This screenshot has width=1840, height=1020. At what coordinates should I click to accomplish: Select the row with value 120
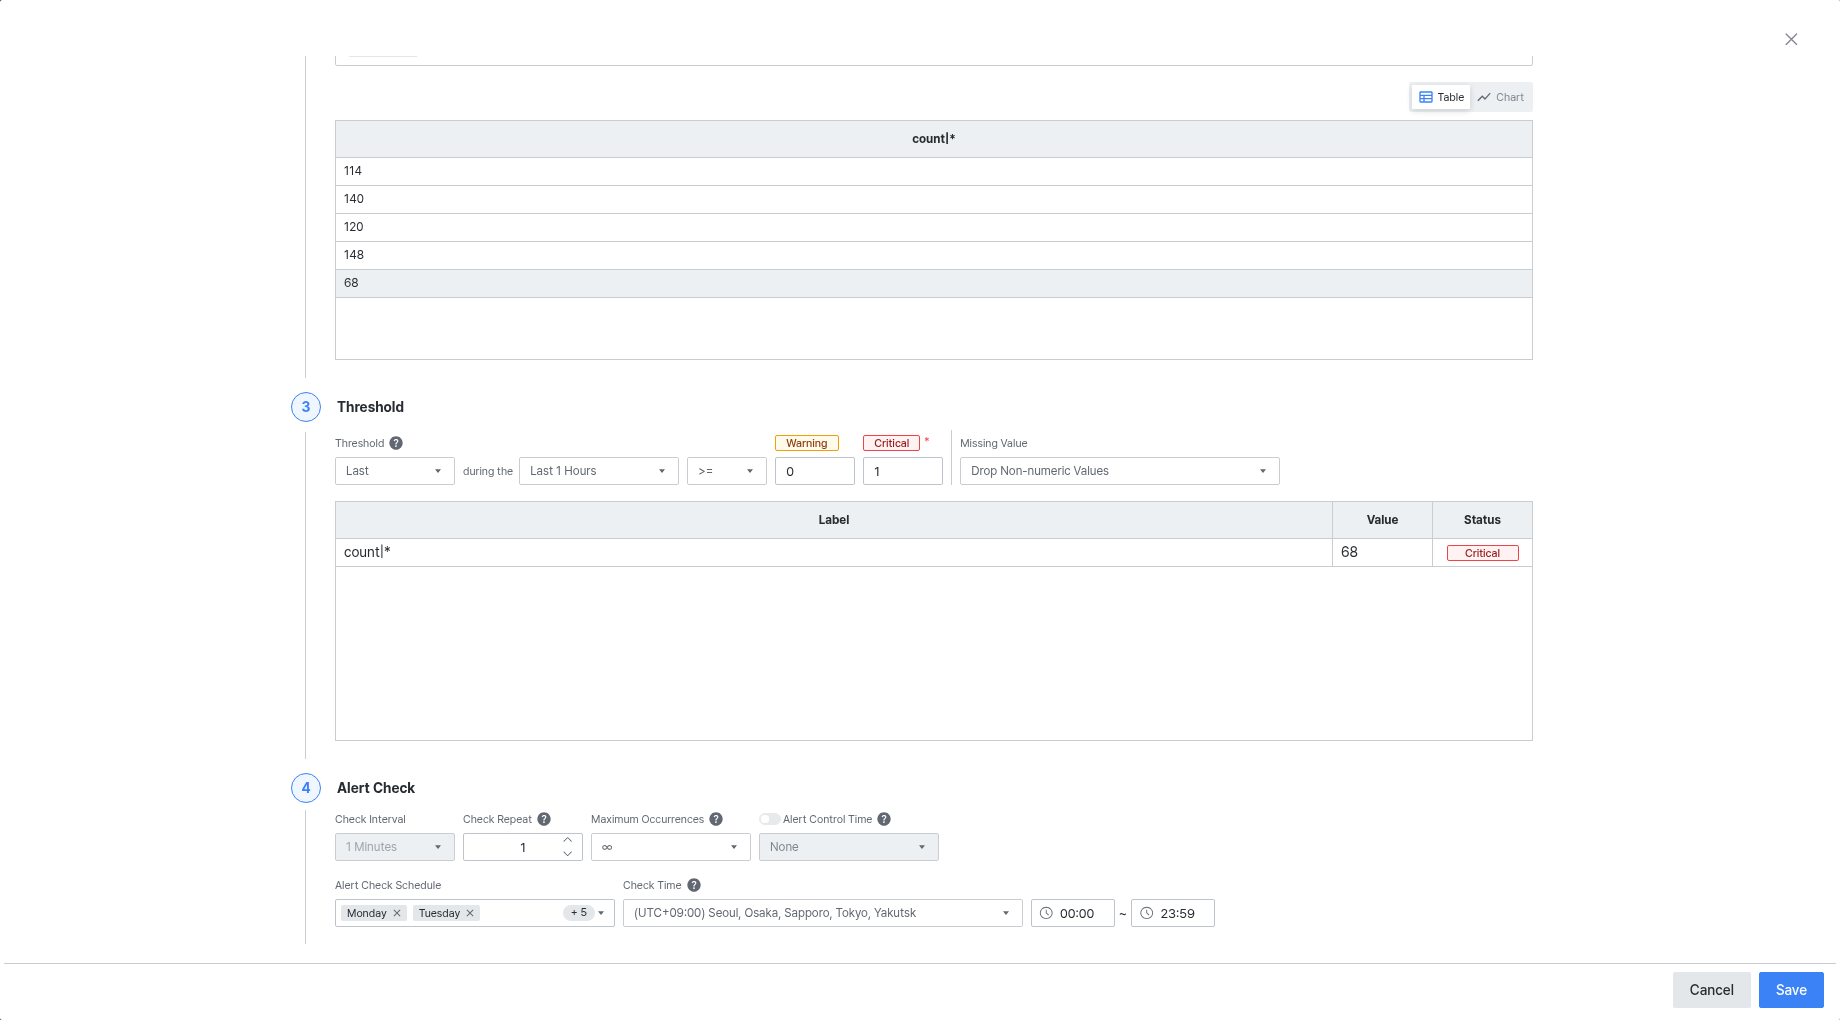tap(934, 227)
